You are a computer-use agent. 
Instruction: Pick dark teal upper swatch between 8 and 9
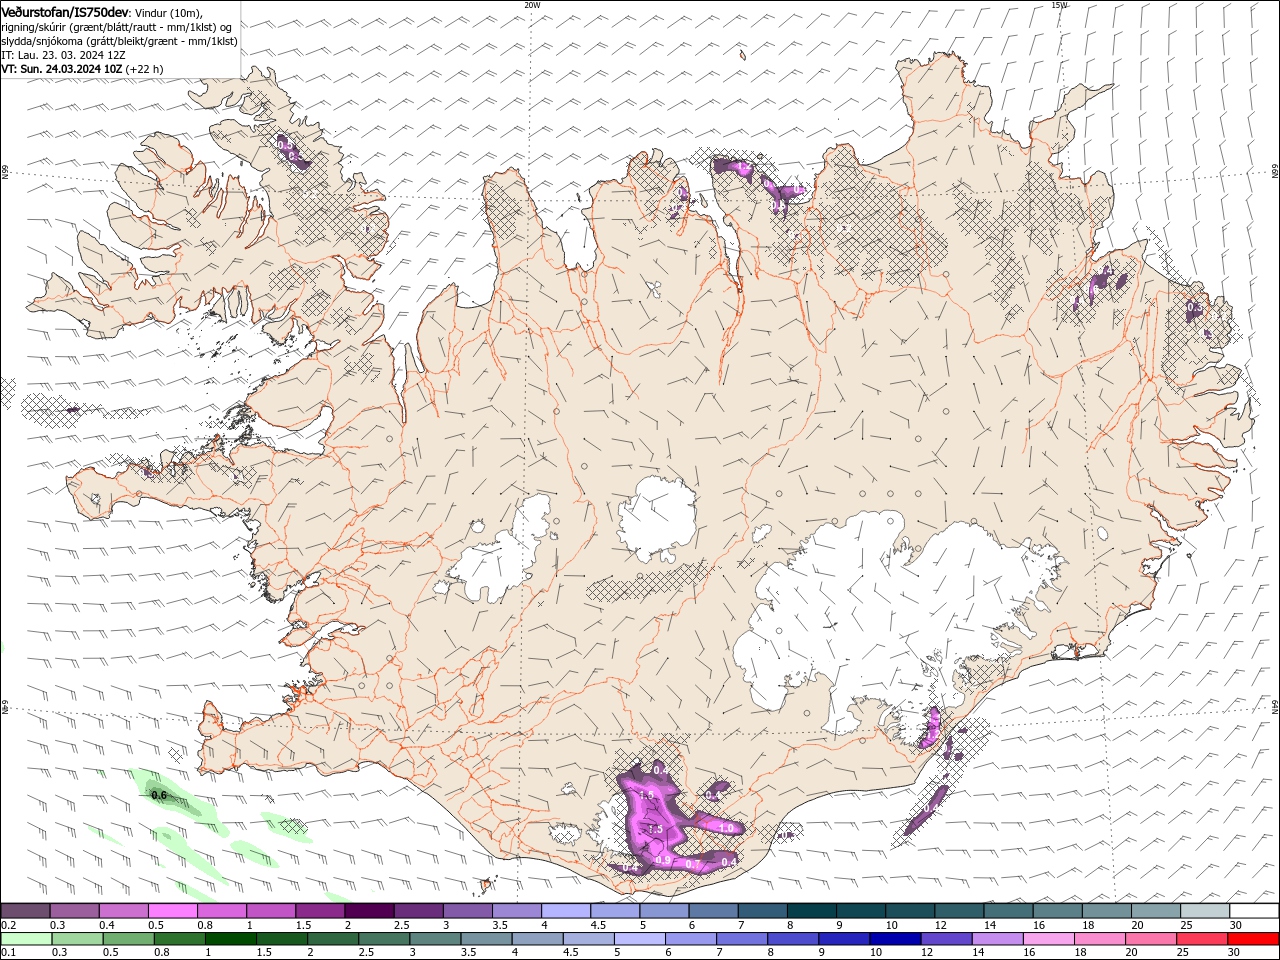point(810,911)
